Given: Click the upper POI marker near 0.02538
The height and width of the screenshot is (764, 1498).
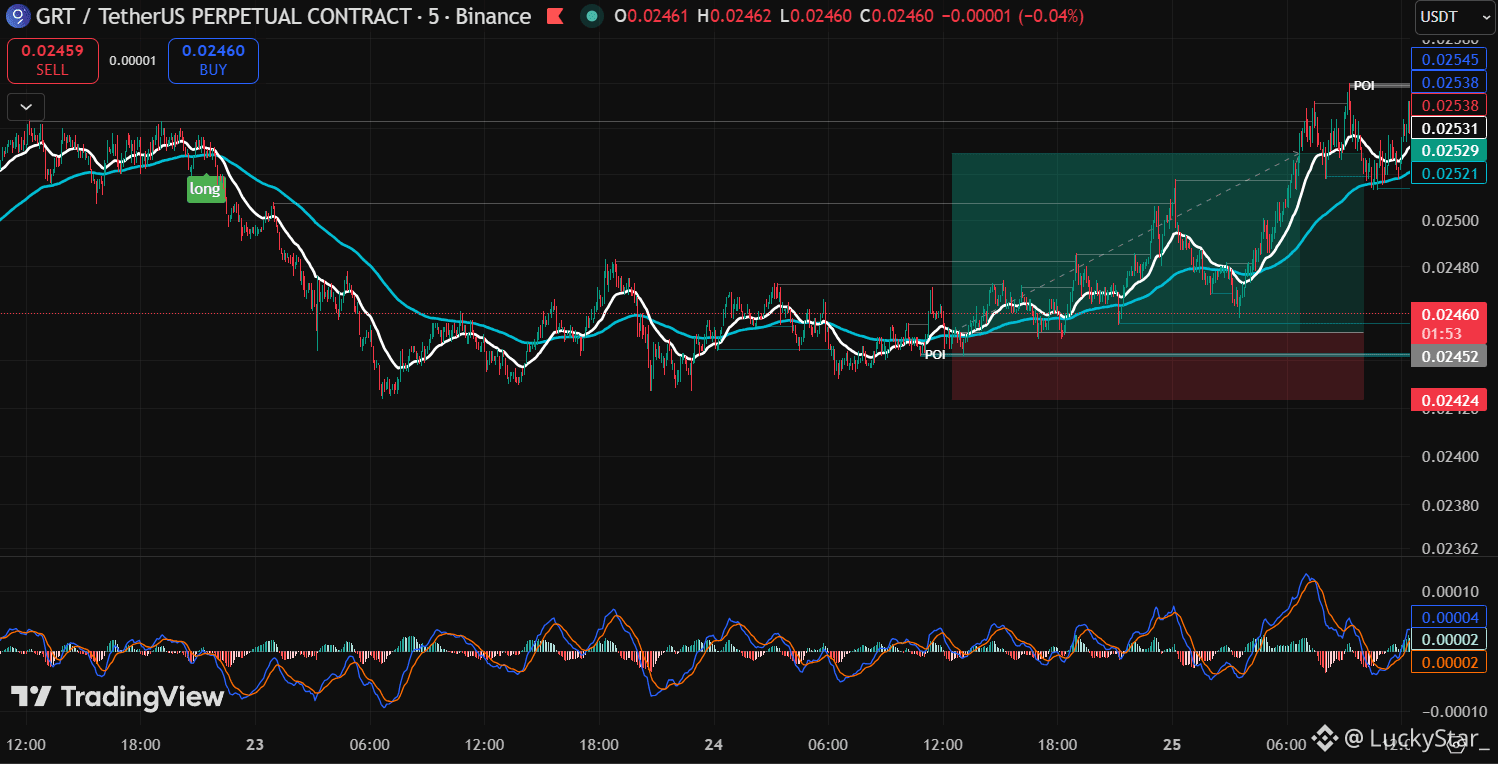Looking at the screenshot, I should (1364, 86).
